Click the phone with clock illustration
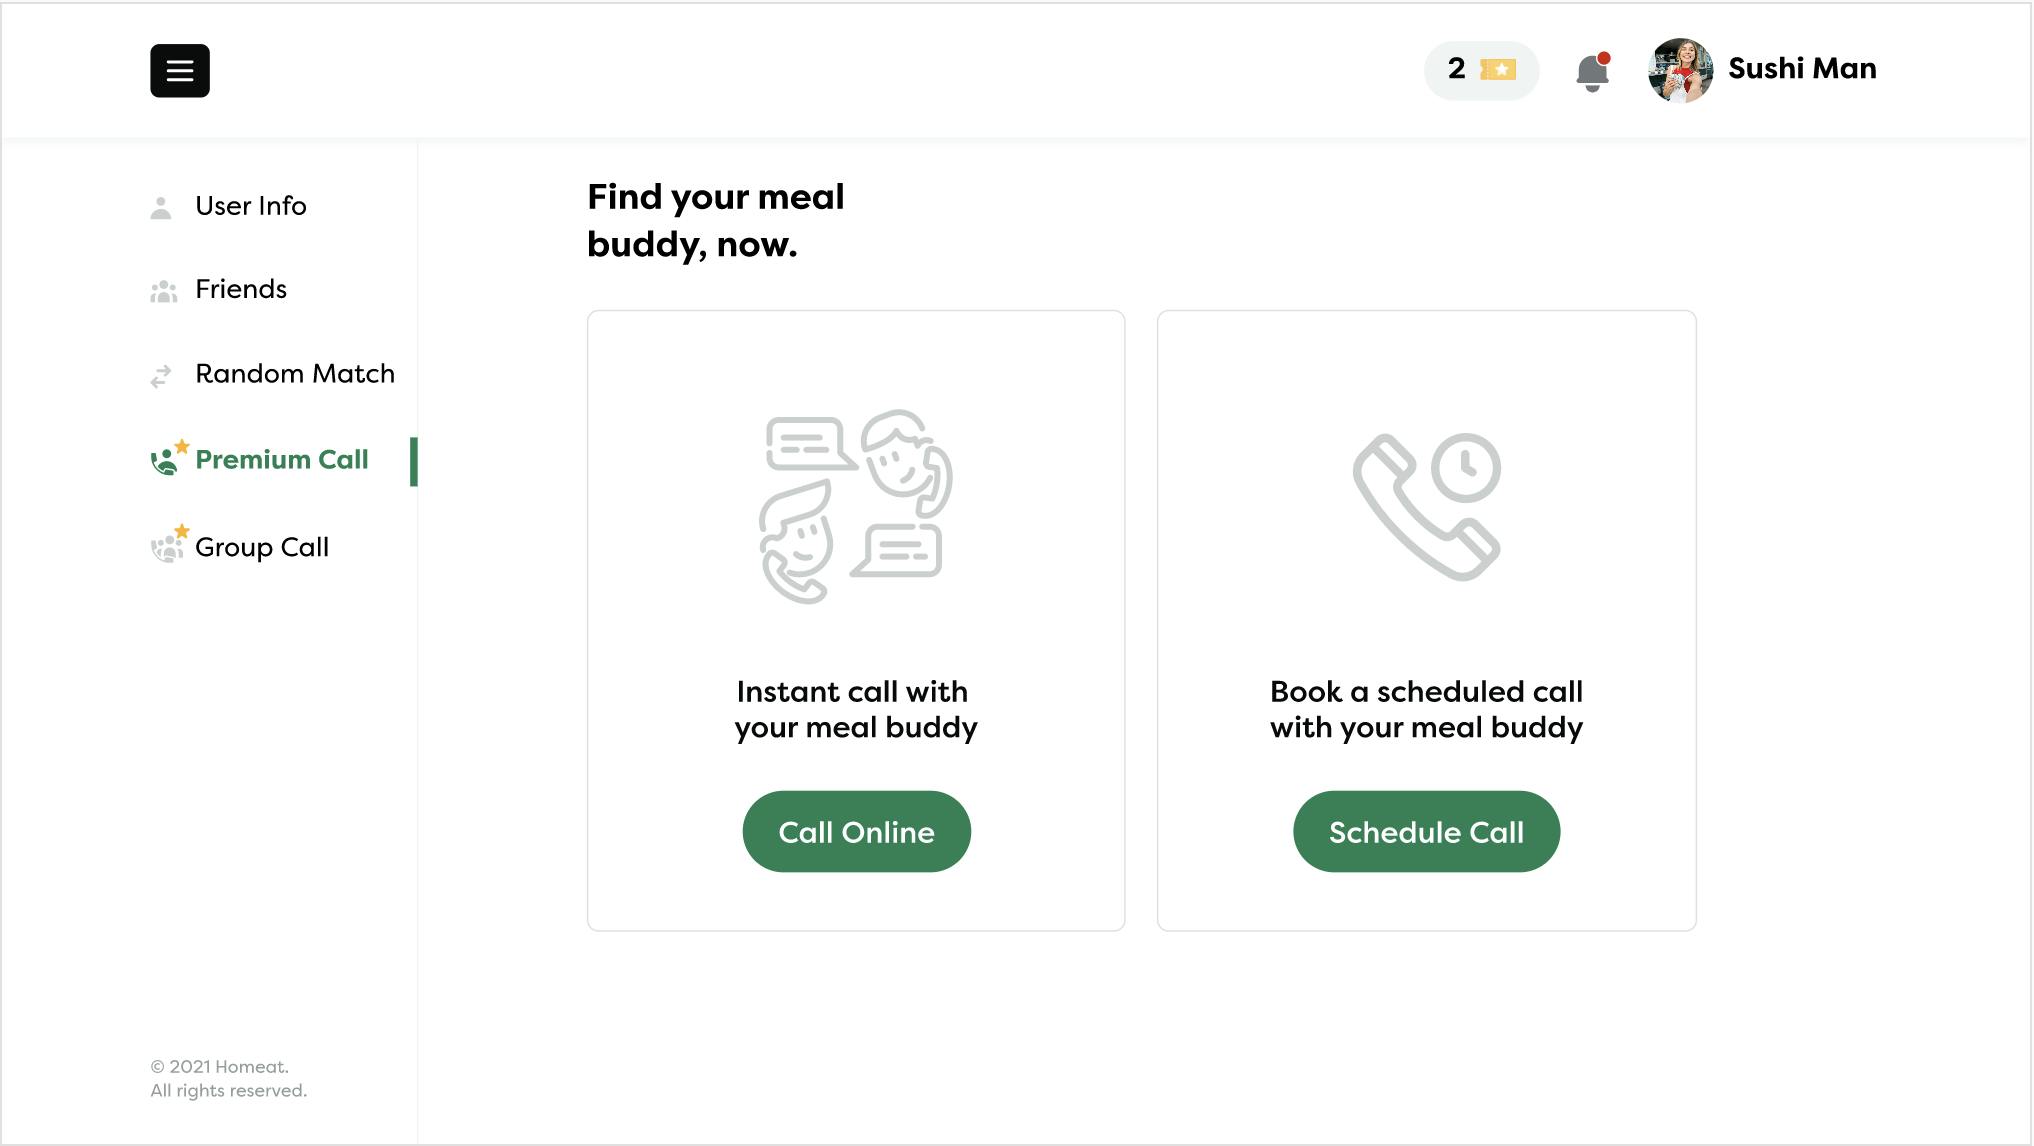This screenshot has width=2034, height=1146. (1426, 506)
